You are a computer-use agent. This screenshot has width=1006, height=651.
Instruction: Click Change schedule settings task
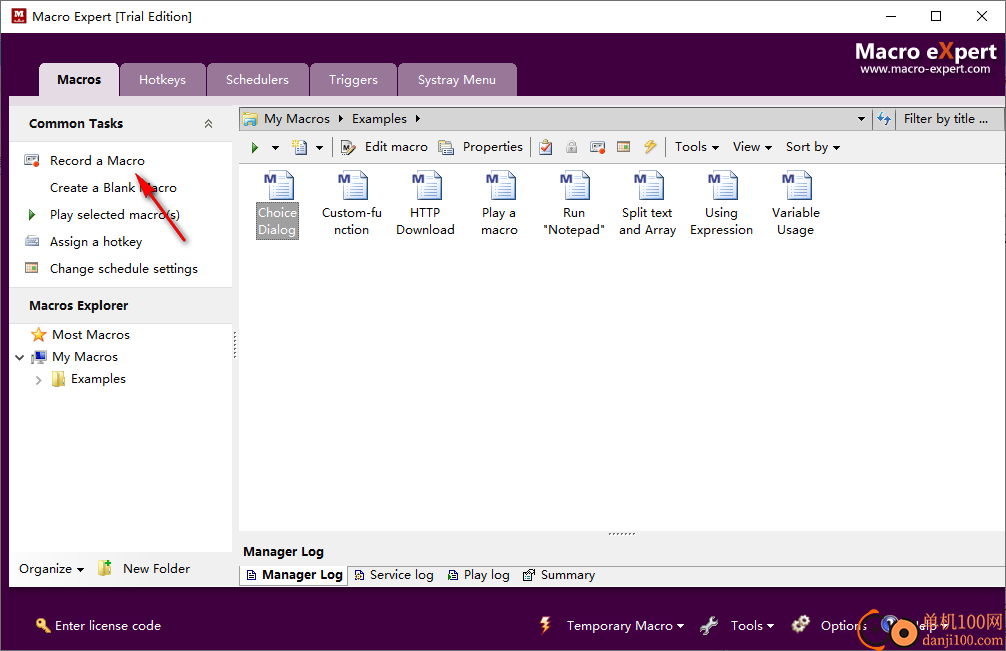click(x=124, y=268)
